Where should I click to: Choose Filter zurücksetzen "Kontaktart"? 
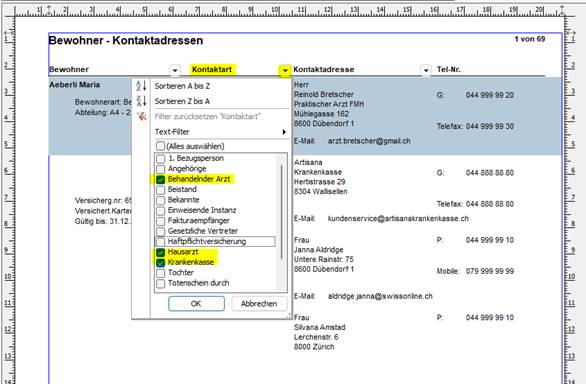click(x=208, y=117)
